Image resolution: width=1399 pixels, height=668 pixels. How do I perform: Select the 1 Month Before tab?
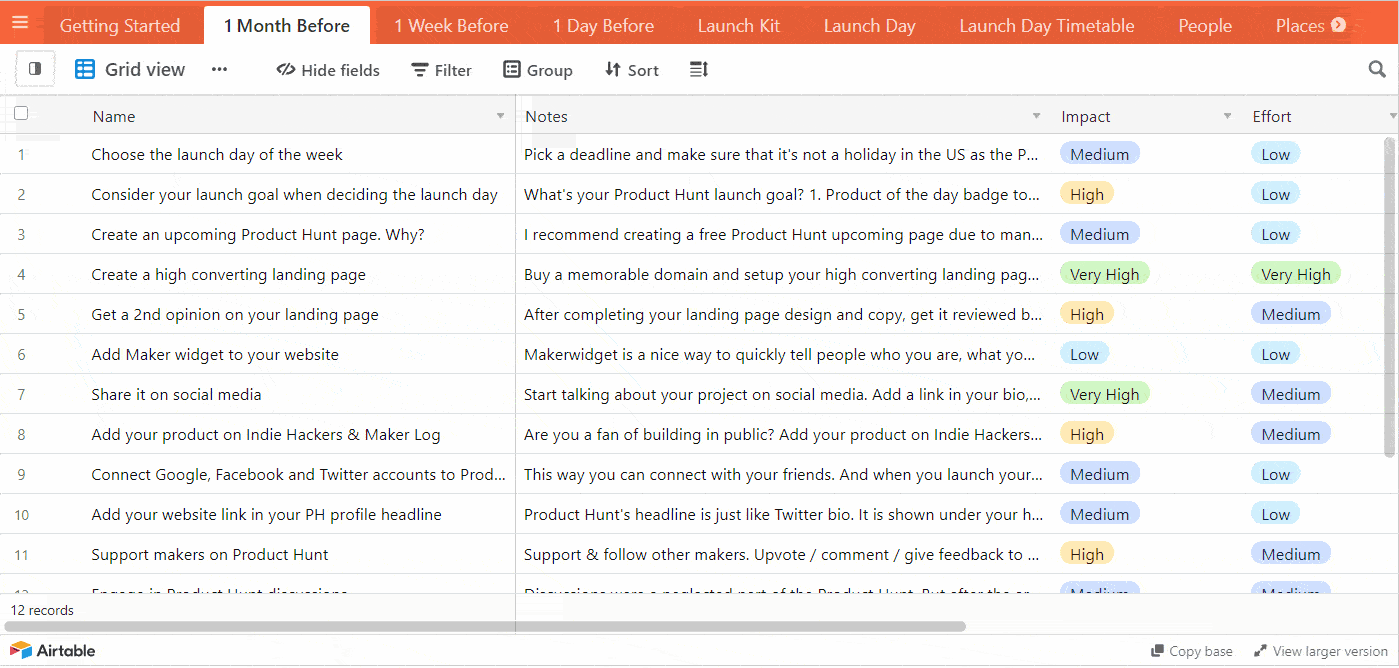pos(287,26)
